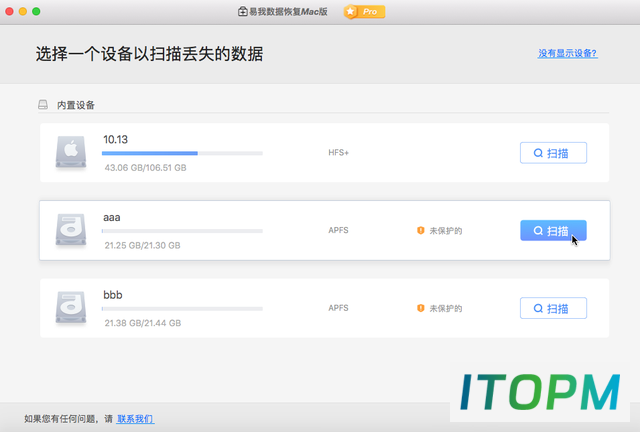Maximize the window with the green button
This screenshot has width=640, height=432.
click(36, 11)
